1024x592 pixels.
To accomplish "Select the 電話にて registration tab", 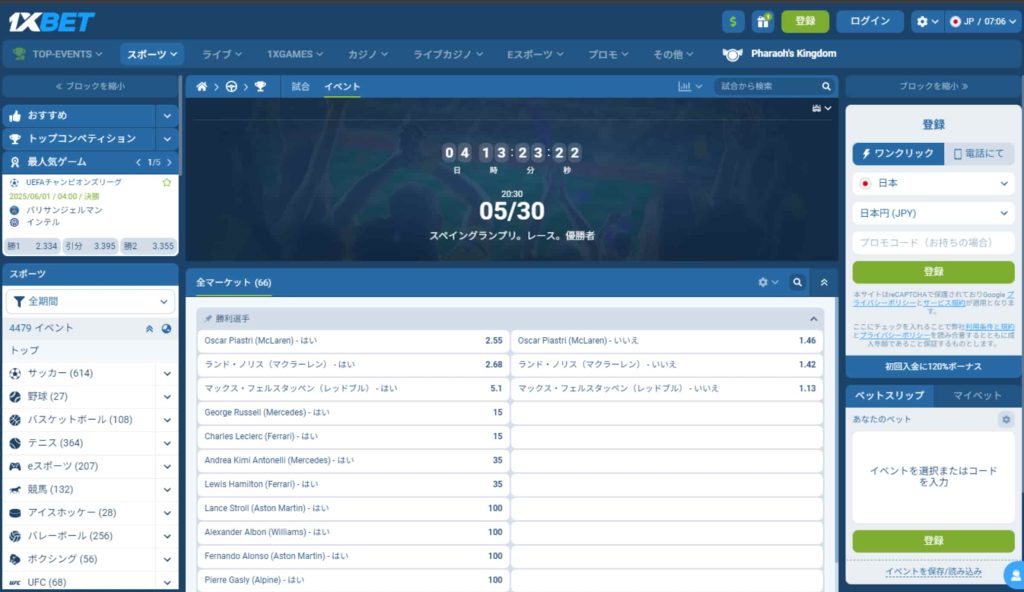I will click(x=979, y=154).
